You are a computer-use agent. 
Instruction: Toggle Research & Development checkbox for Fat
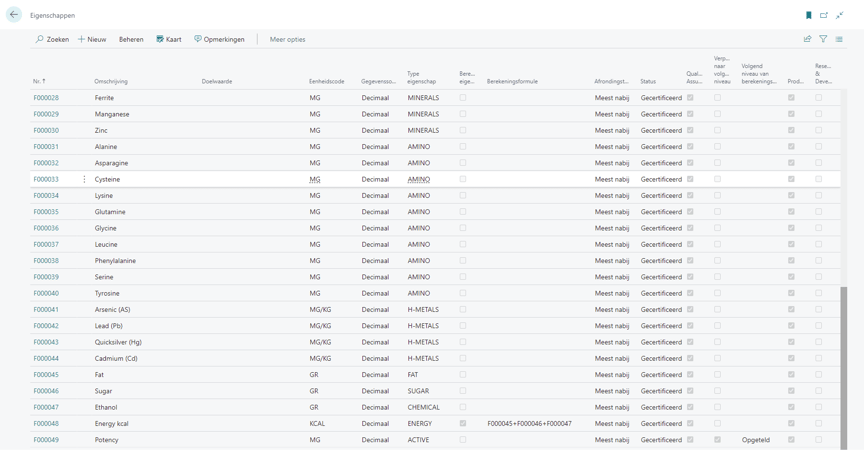tap(819, 374)
